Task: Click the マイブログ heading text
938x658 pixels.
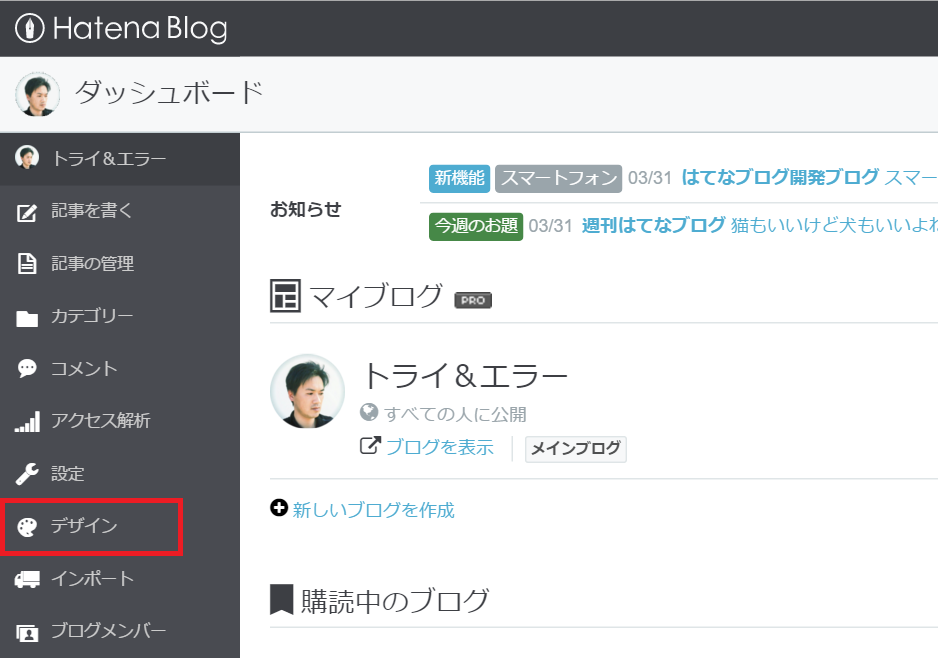Action: point(376,297)
